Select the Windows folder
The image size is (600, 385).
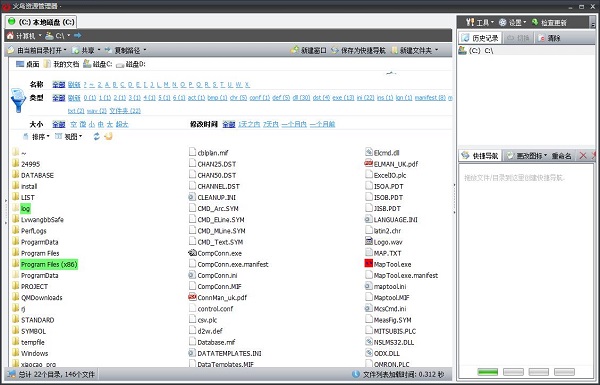pyautogui.click(x=34, y=353)
